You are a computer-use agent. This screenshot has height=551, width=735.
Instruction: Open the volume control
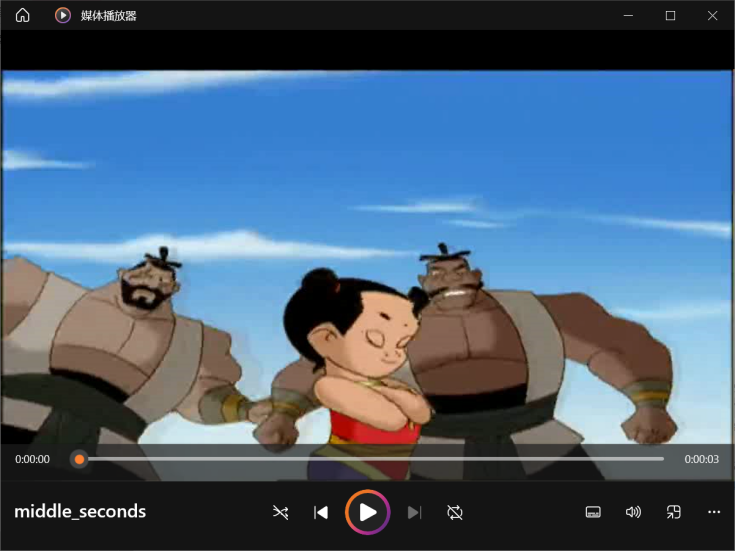pyautogui.click(x=633, y=512)
